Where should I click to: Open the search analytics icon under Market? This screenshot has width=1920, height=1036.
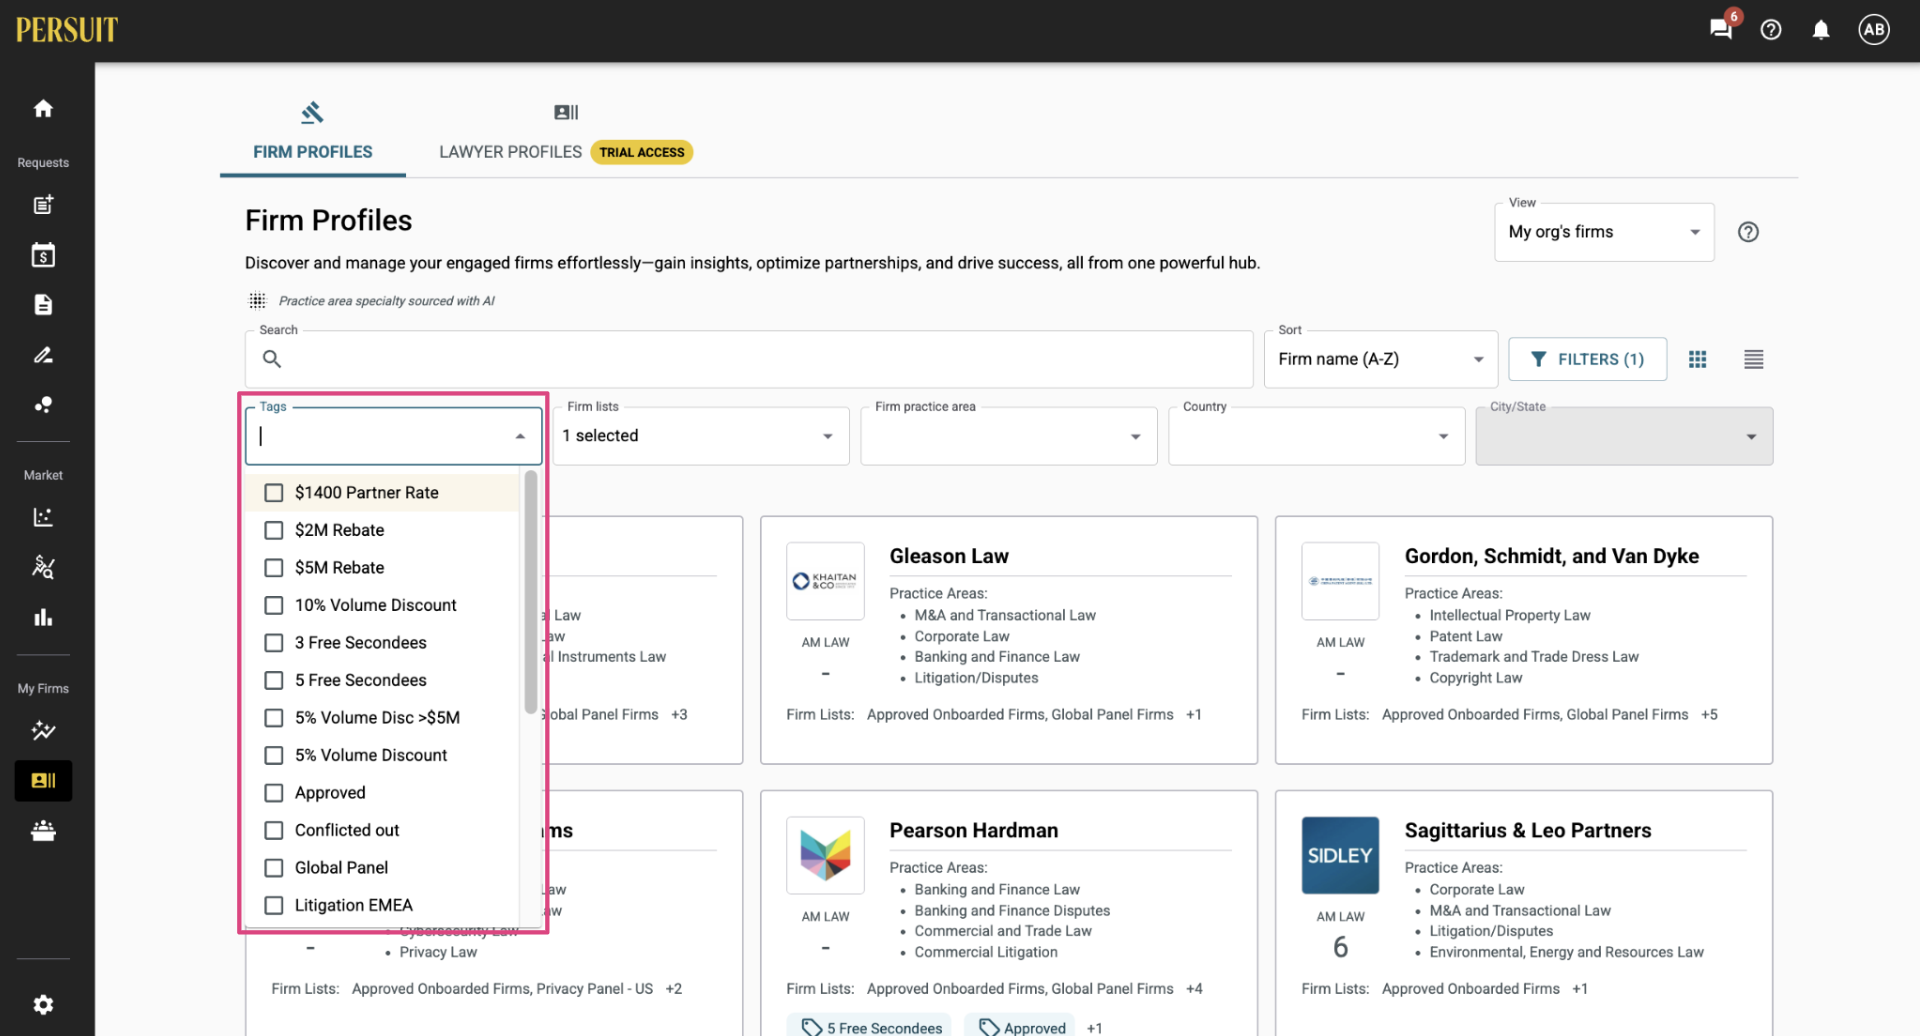pyautogui.click(x=43, y=567)
